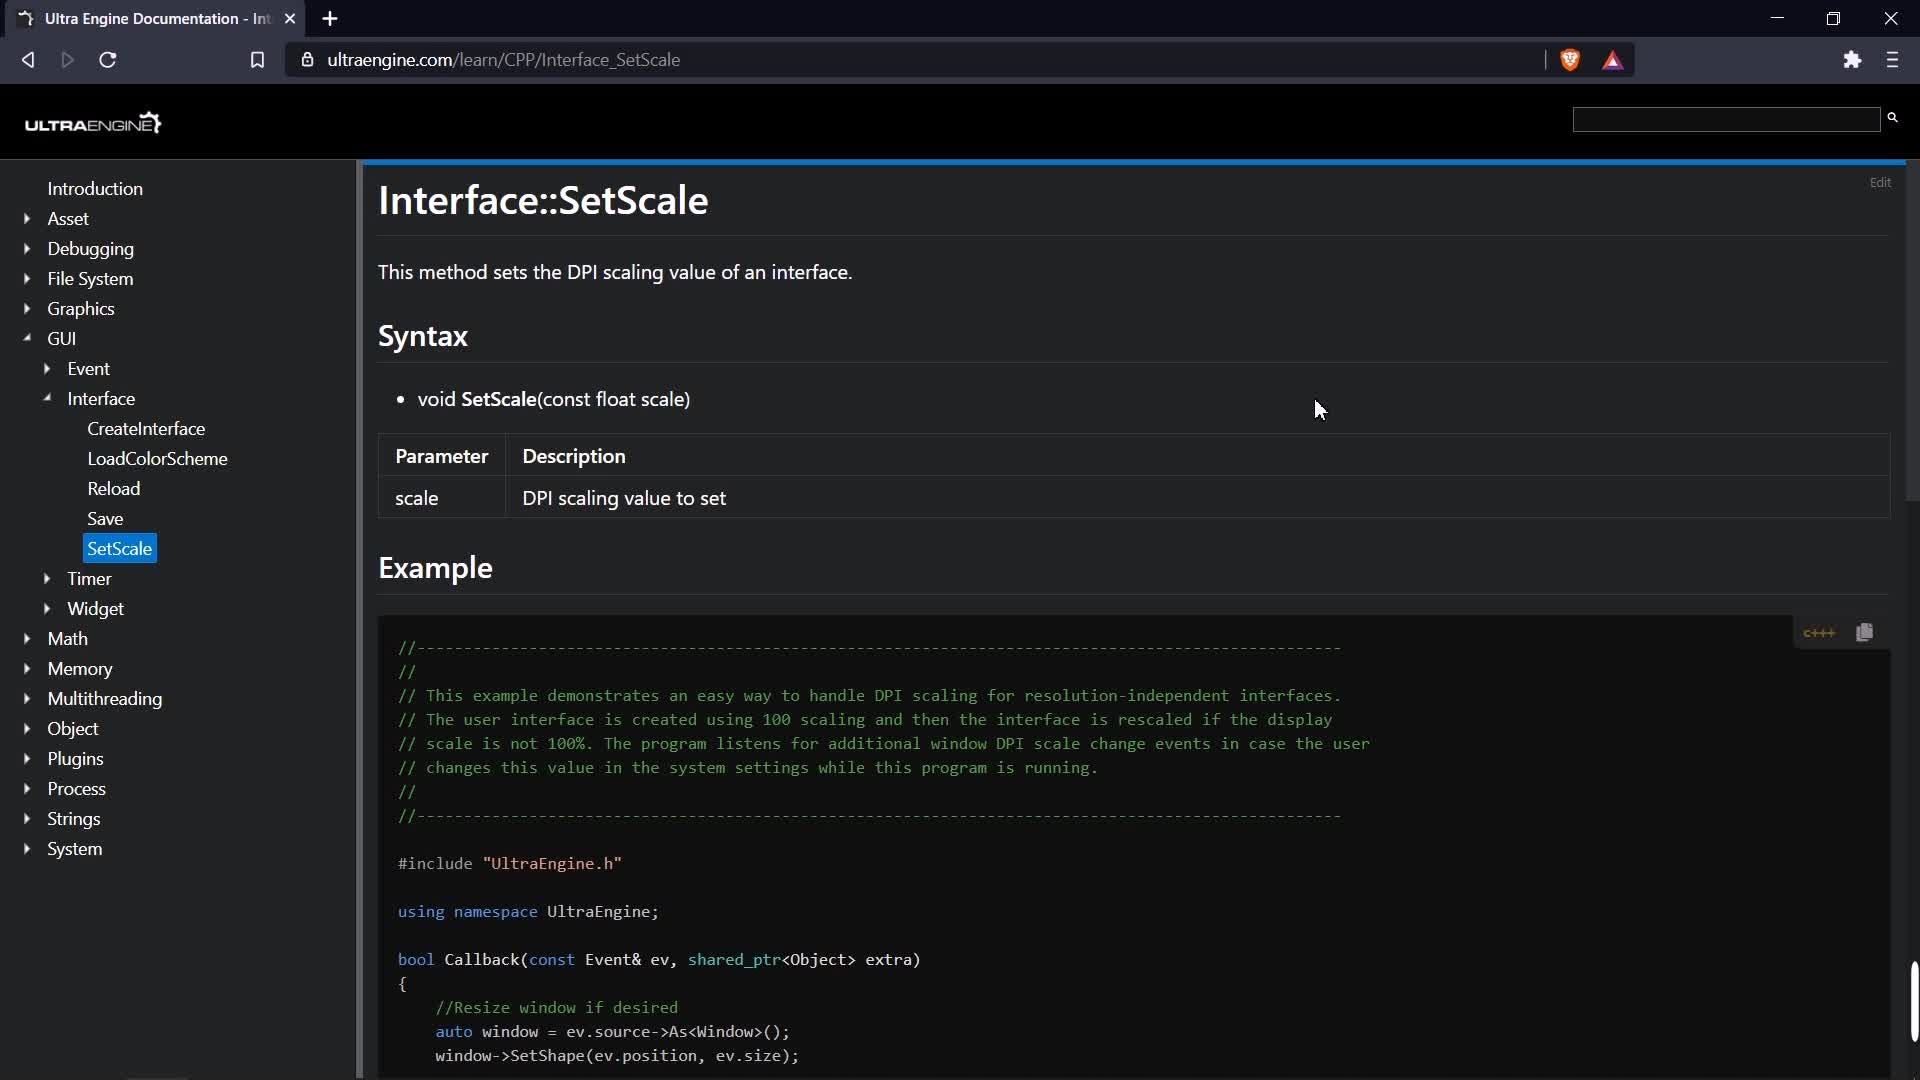Collapse the GUI tree section
Screen dimensions: 1920x1080
pos(27,339)
